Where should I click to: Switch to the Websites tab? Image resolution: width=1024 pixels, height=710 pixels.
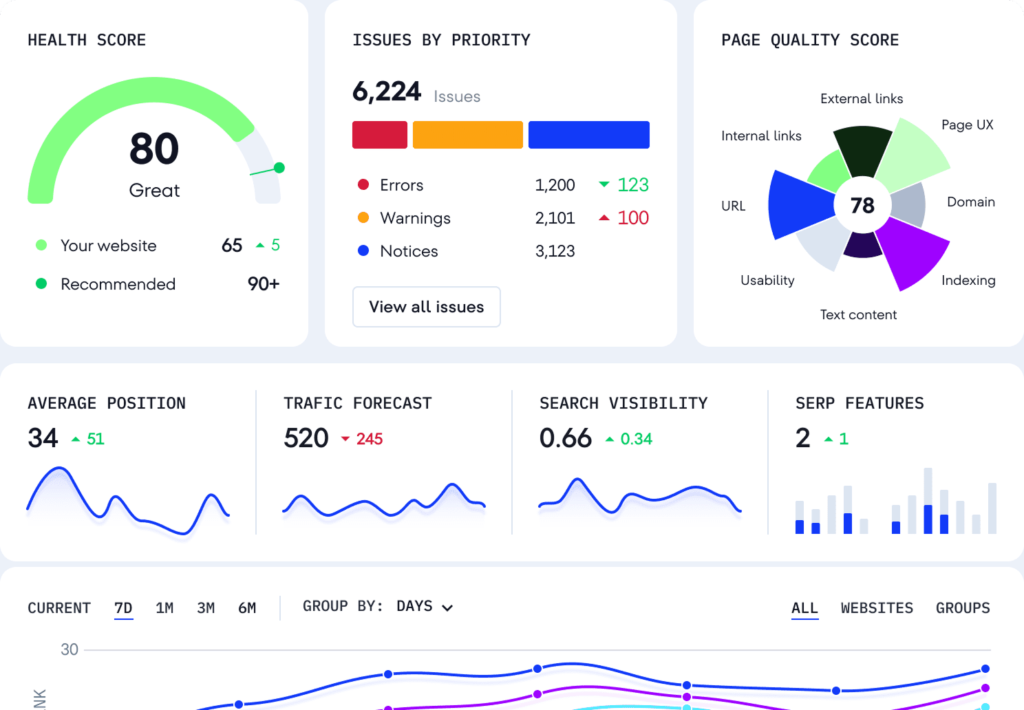tap(877, 608)
